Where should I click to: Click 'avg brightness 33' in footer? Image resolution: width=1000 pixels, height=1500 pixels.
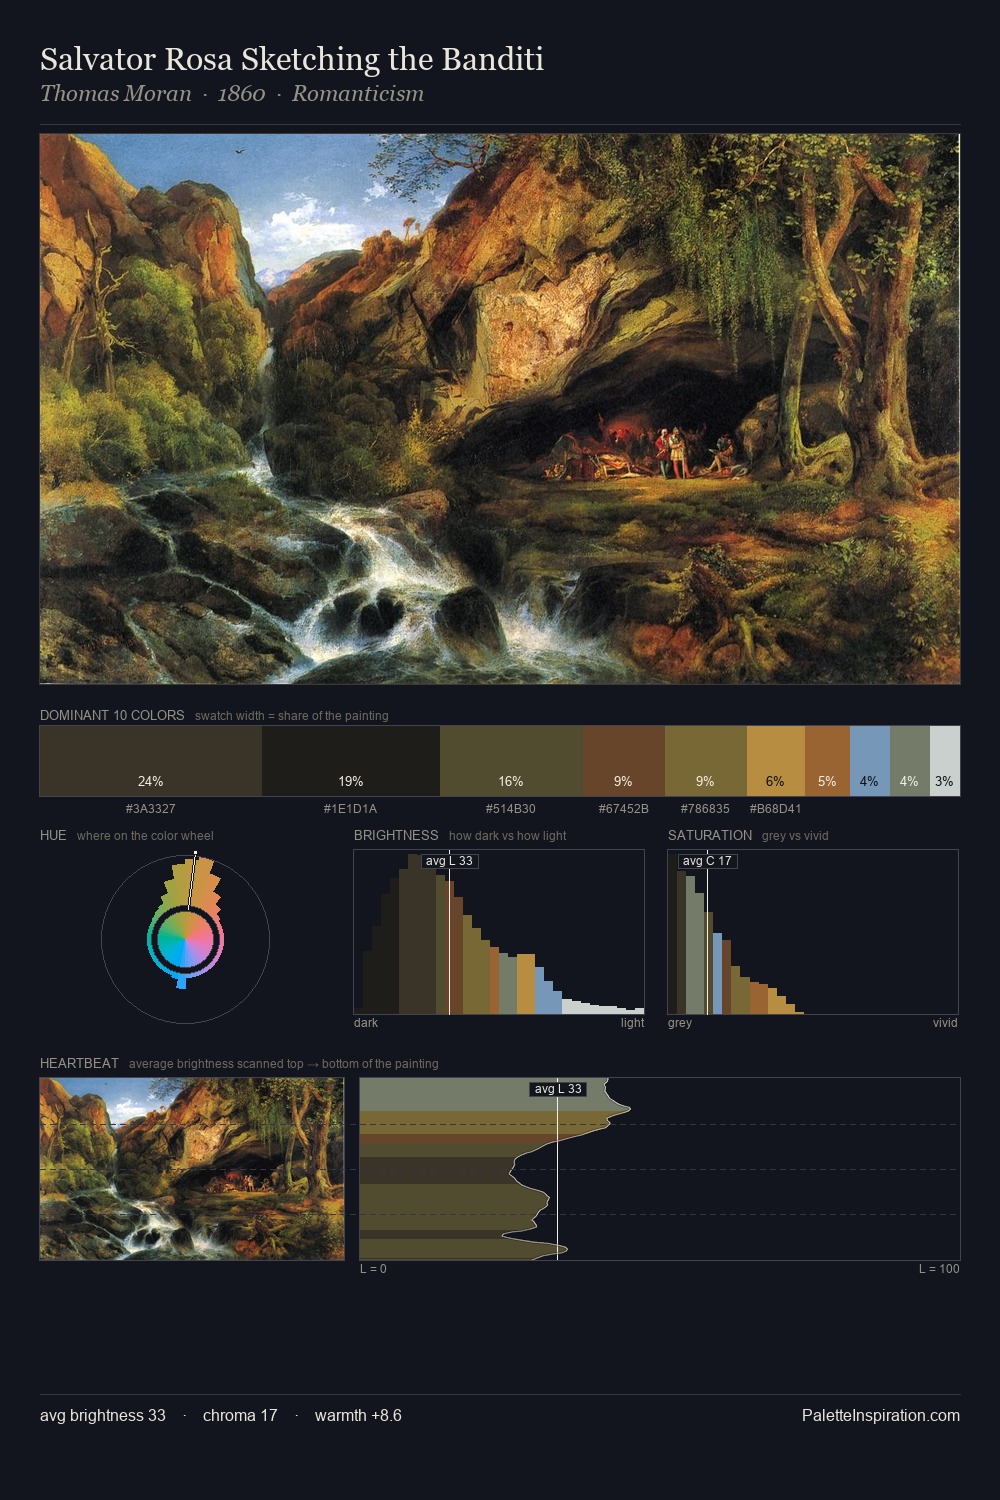(103, 1415)
